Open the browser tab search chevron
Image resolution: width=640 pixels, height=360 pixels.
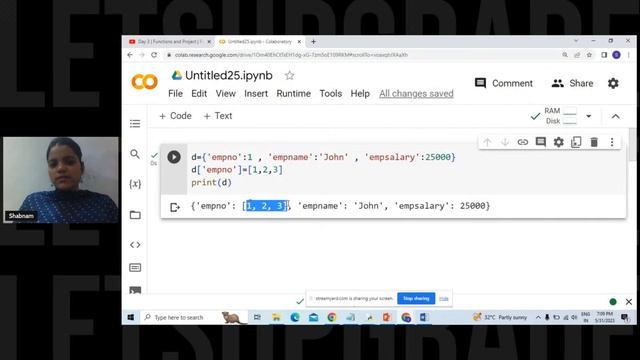(576, 41)
